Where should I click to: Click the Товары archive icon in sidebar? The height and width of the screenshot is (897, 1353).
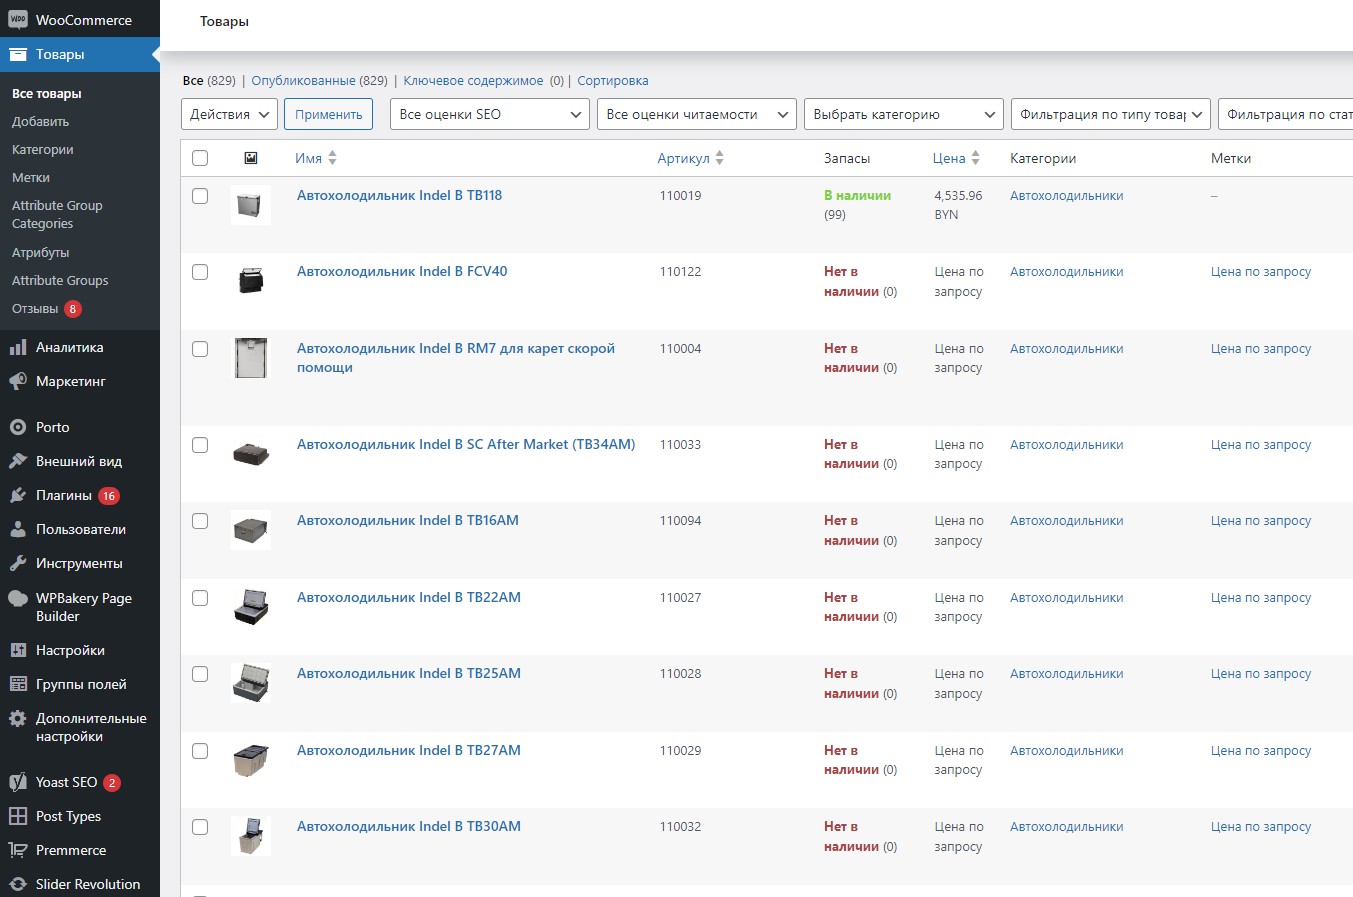point(18,54)
